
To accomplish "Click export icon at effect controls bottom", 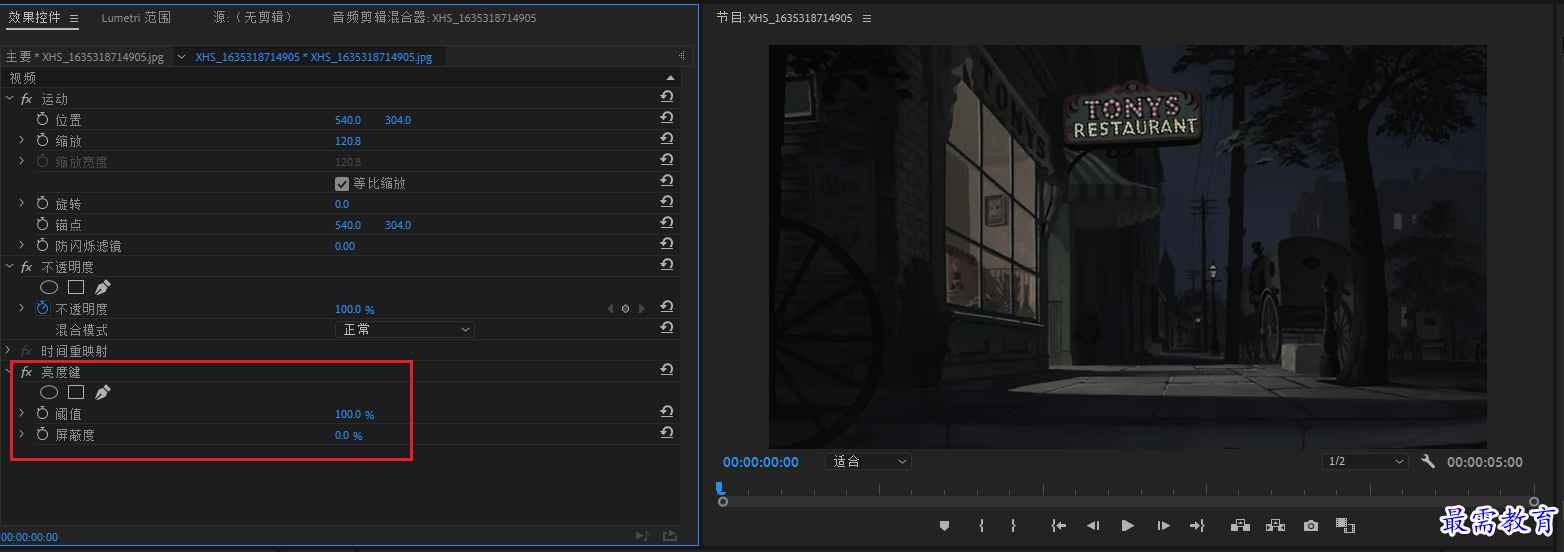I will point(669,537).
